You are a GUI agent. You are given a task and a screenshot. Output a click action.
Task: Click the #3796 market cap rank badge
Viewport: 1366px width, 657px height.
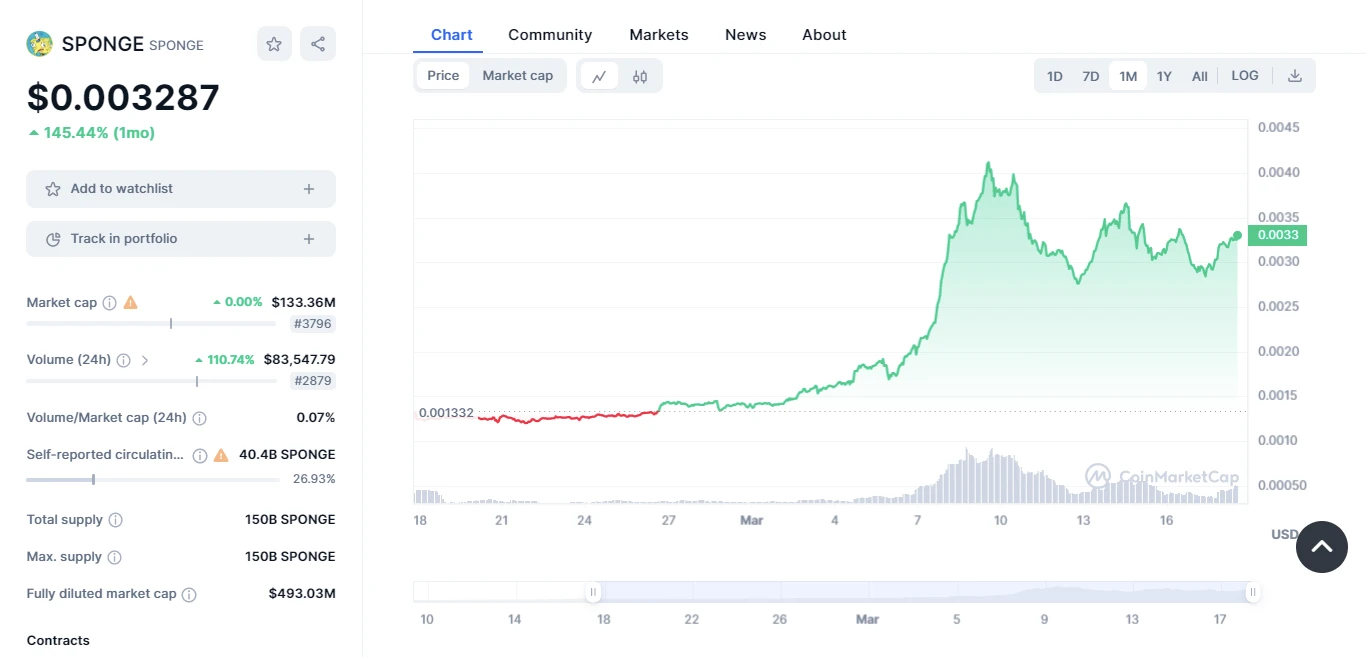(313, 324)
